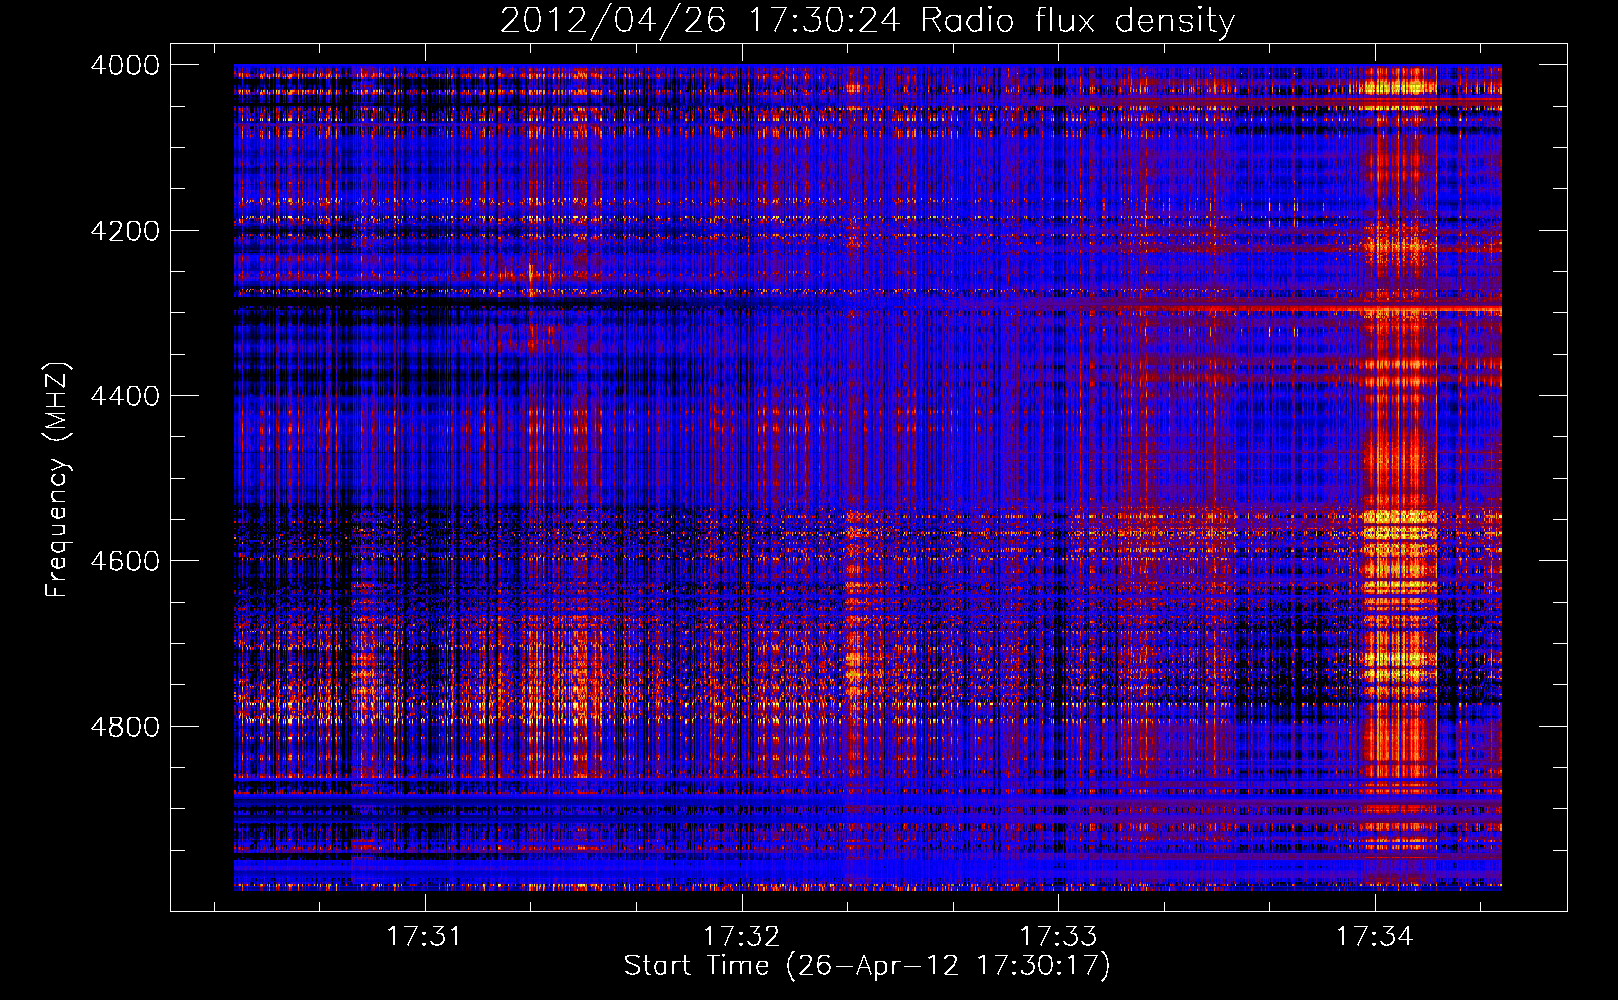This screenshot has height=1000, width=1618.
Task: Click the 4000 frequency axis label
Action: 125,65
